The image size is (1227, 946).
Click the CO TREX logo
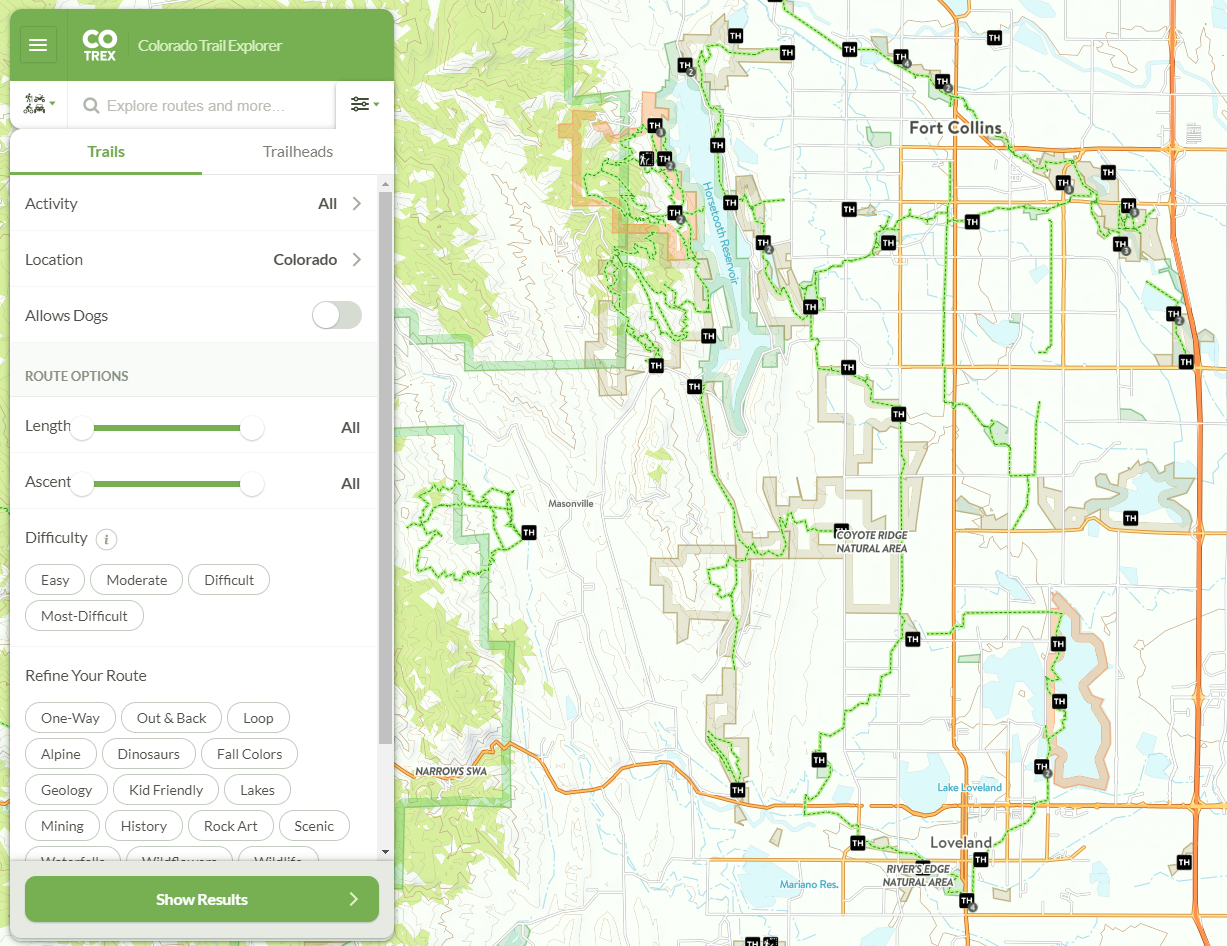99,44
